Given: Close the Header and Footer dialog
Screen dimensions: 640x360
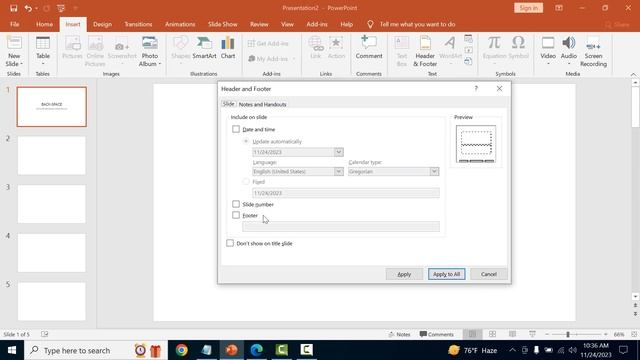Looking at the screenshot, I should pyautogui.click(x=499, y=89).
